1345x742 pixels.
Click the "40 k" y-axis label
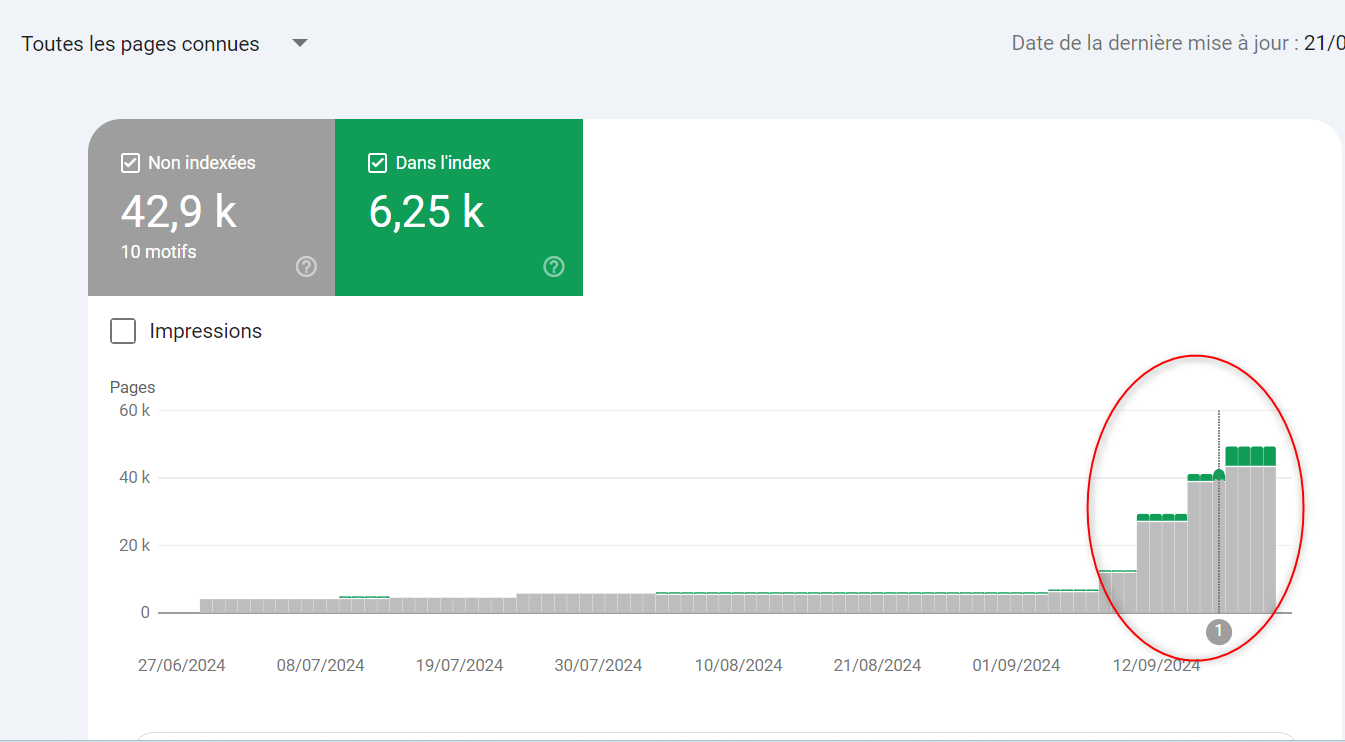tap(135, 478)
